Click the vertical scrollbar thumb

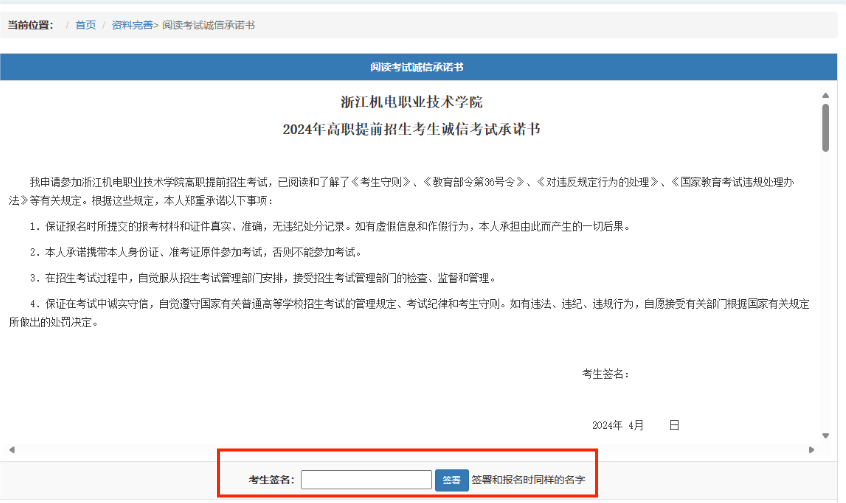tap(825, 128)
